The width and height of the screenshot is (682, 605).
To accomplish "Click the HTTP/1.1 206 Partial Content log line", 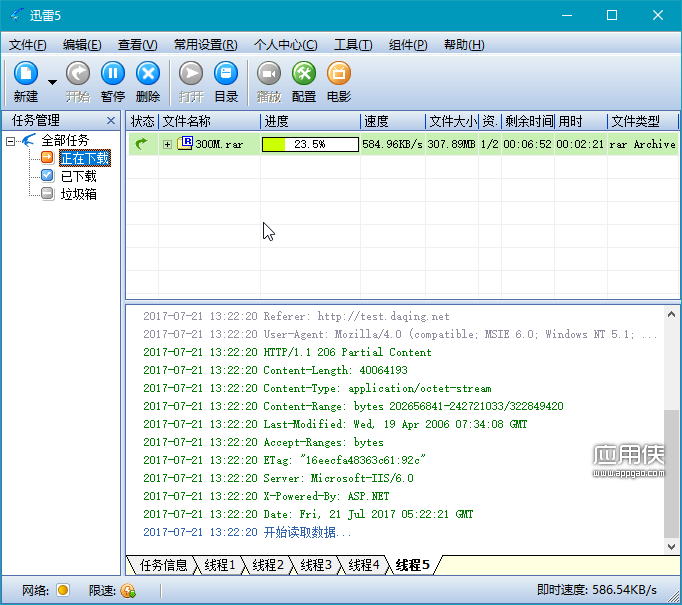I will point(287,352).
